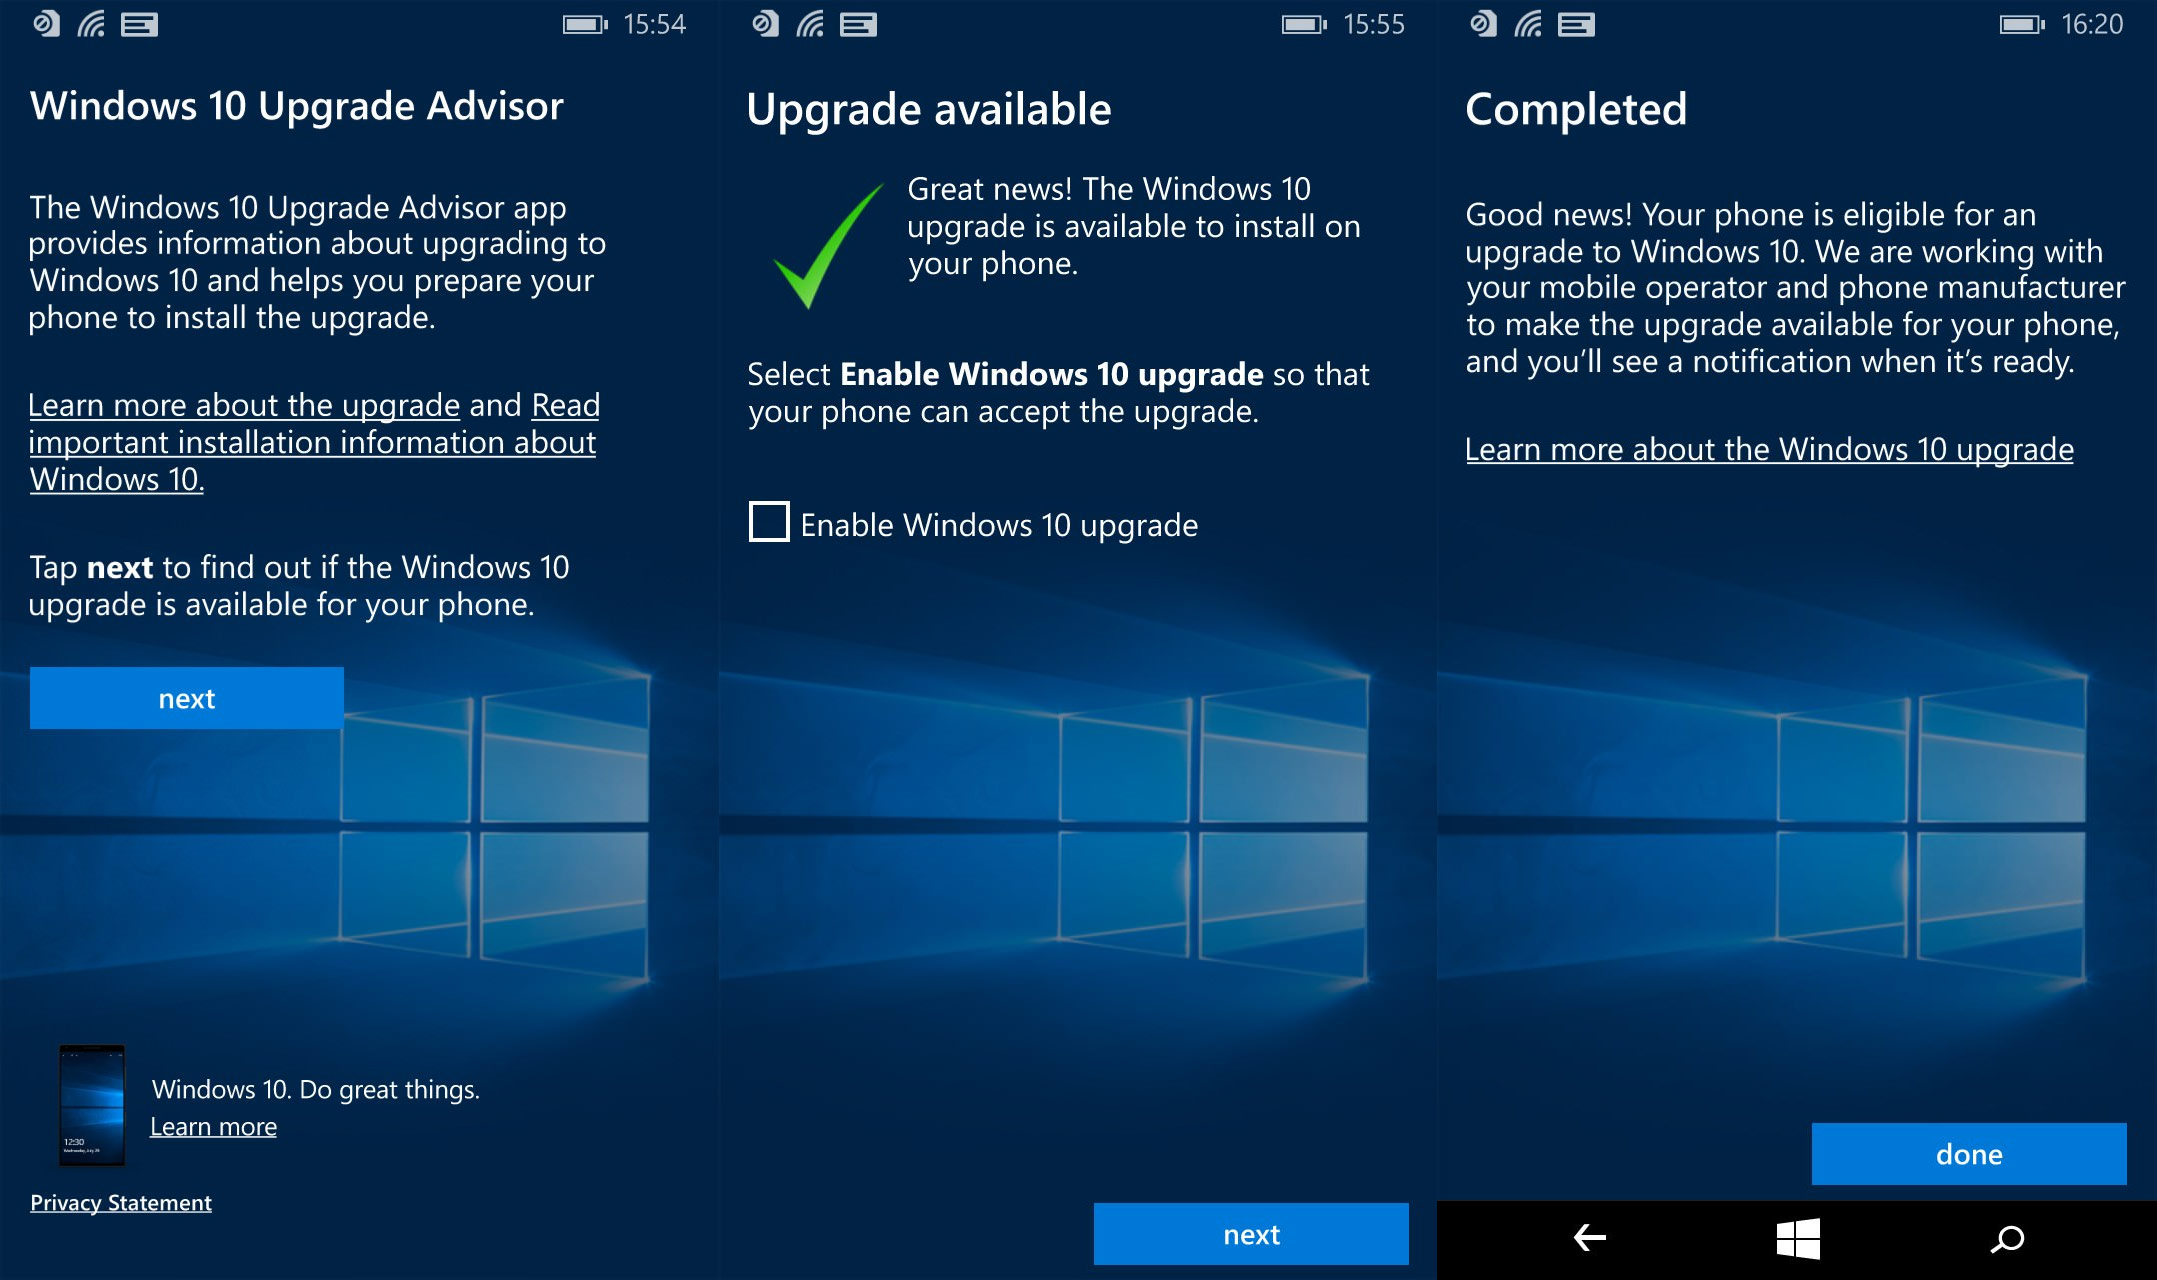Click next on the Upgrade available screen
Viewport: 2157px width, 1280px height.
(1250, 1234)
